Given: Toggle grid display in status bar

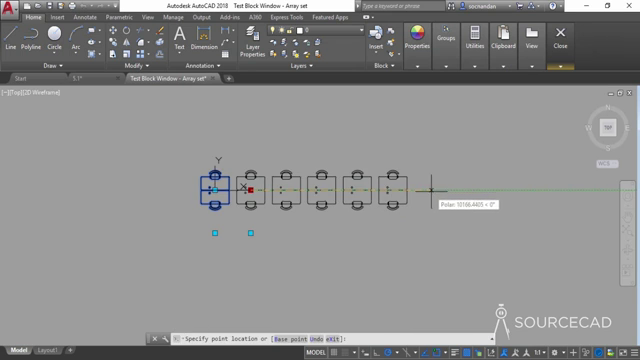Looking at the screenshot, I should 334,352.
